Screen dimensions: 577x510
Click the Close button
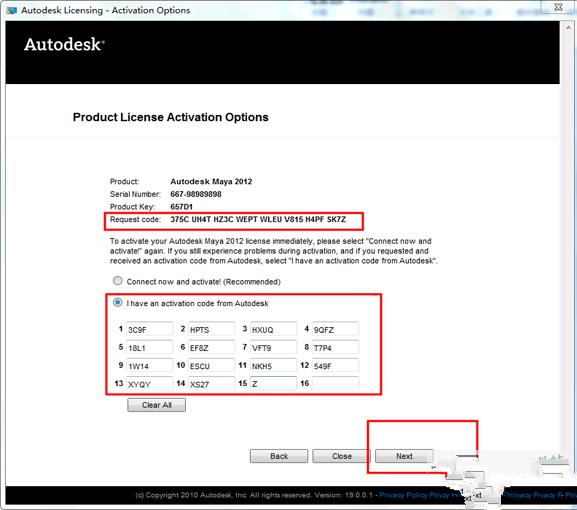coord(341,456)
